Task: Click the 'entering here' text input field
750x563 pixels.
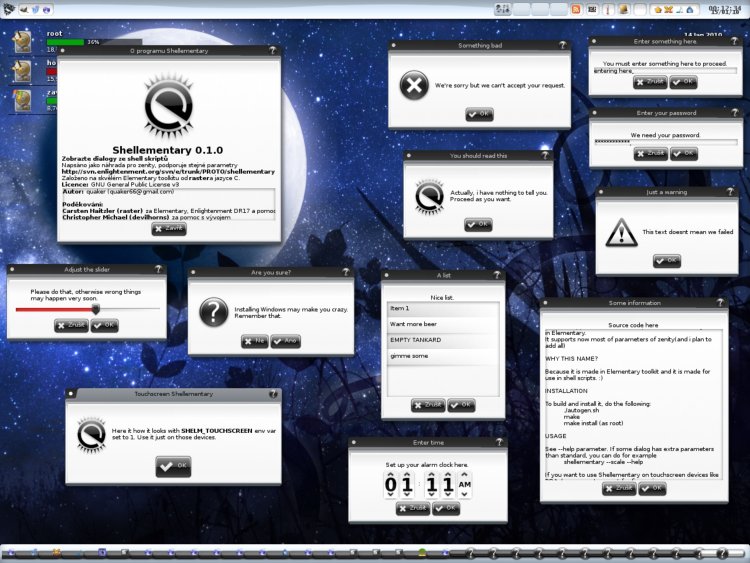Action: [x=665, y=70]
